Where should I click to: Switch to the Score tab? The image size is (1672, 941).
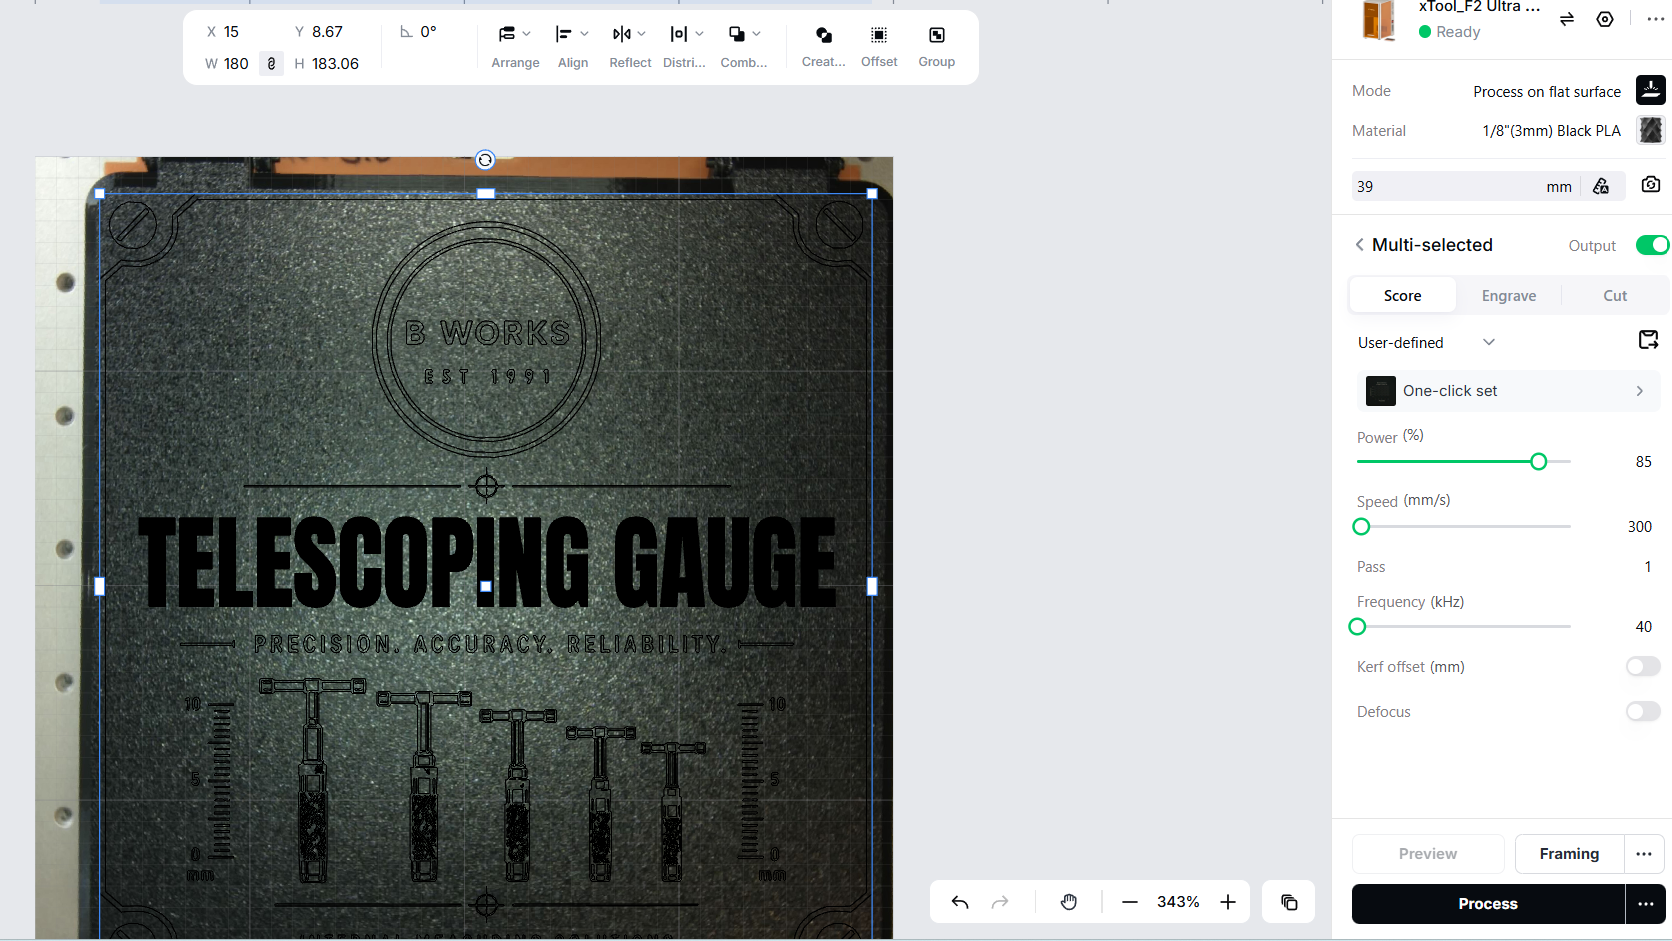1402,296
